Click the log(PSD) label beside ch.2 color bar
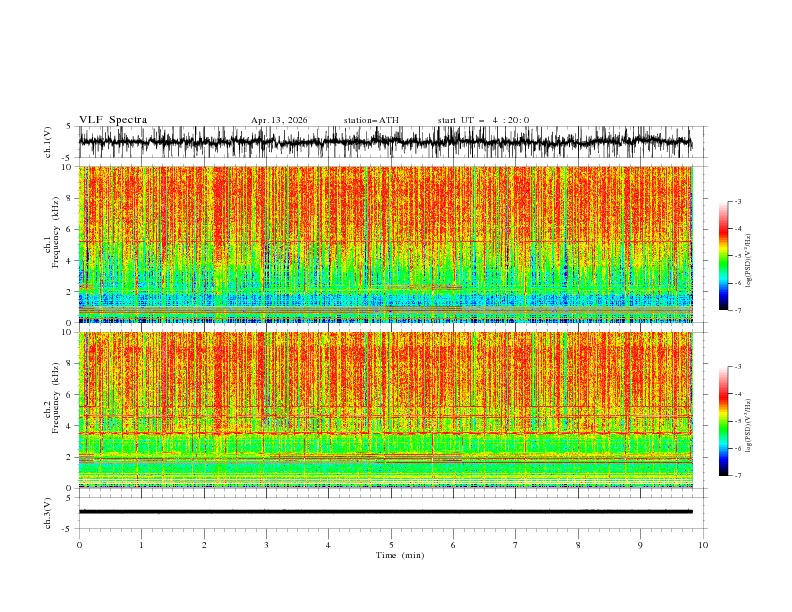Image resolution: width=792 pixels, height=612 pixels. [749, 426]
